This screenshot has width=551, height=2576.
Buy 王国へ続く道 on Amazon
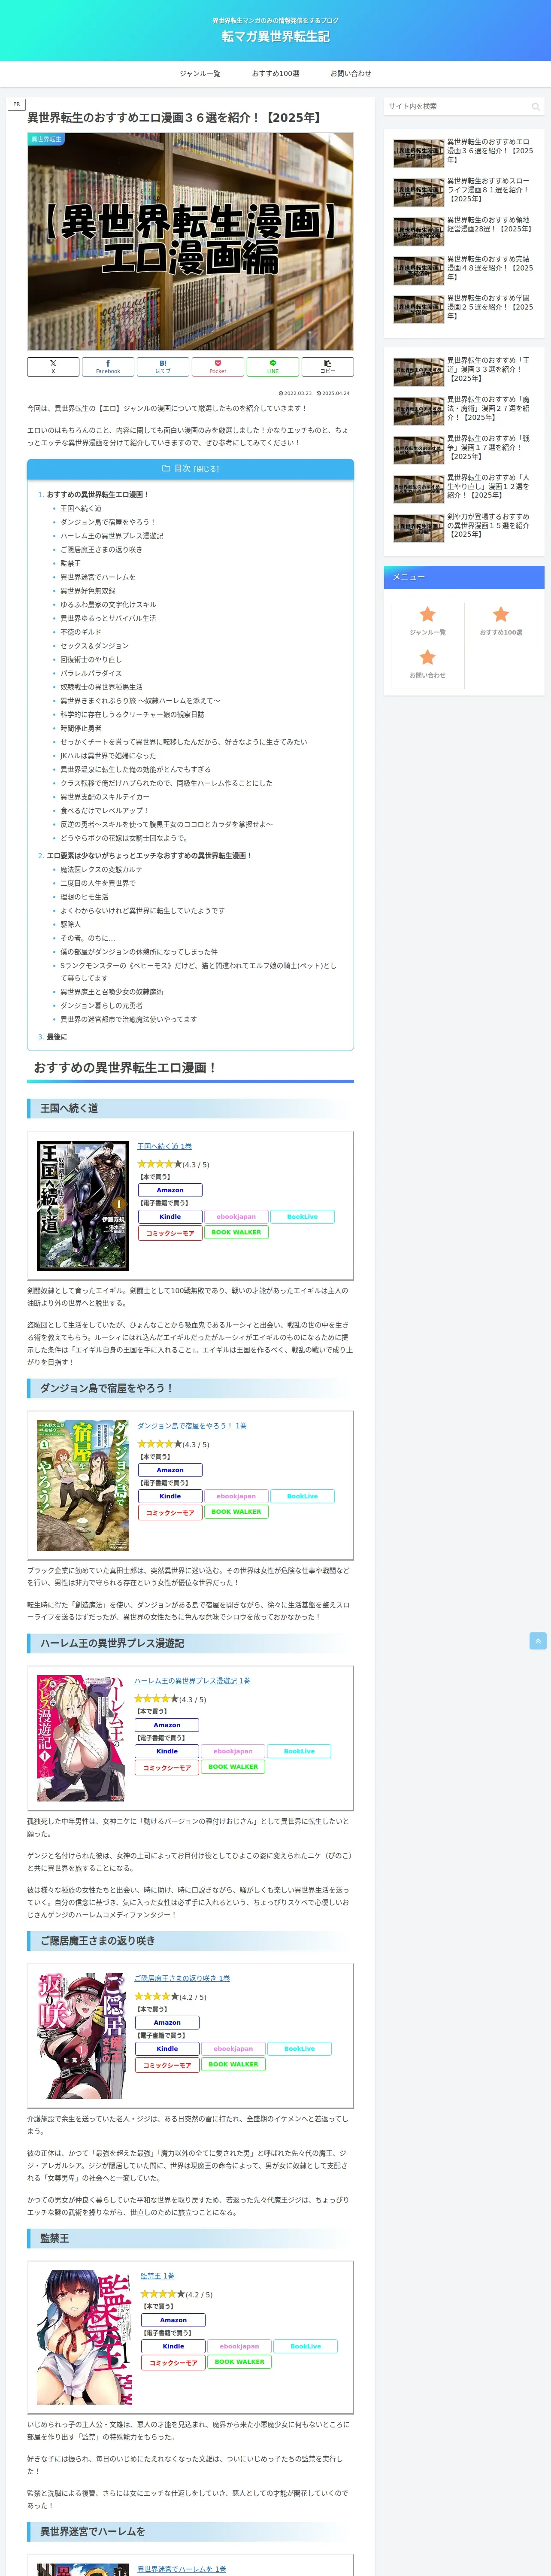[170, 1190]
